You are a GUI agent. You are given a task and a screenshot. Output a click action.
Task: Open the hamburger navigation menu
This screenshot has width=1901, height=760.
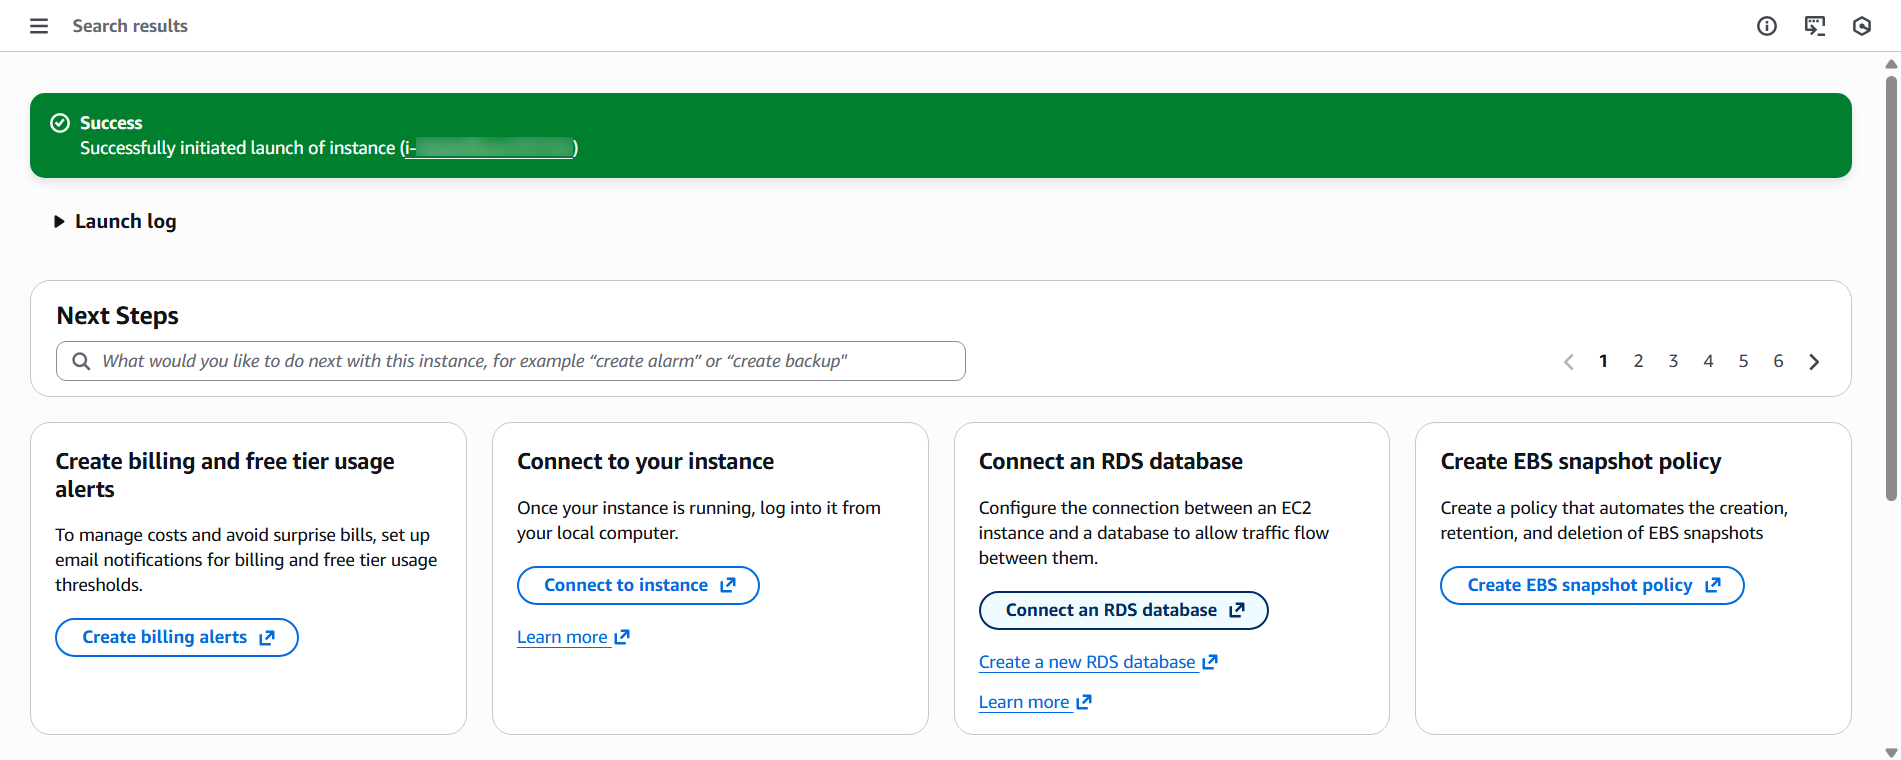pos(39,26)
